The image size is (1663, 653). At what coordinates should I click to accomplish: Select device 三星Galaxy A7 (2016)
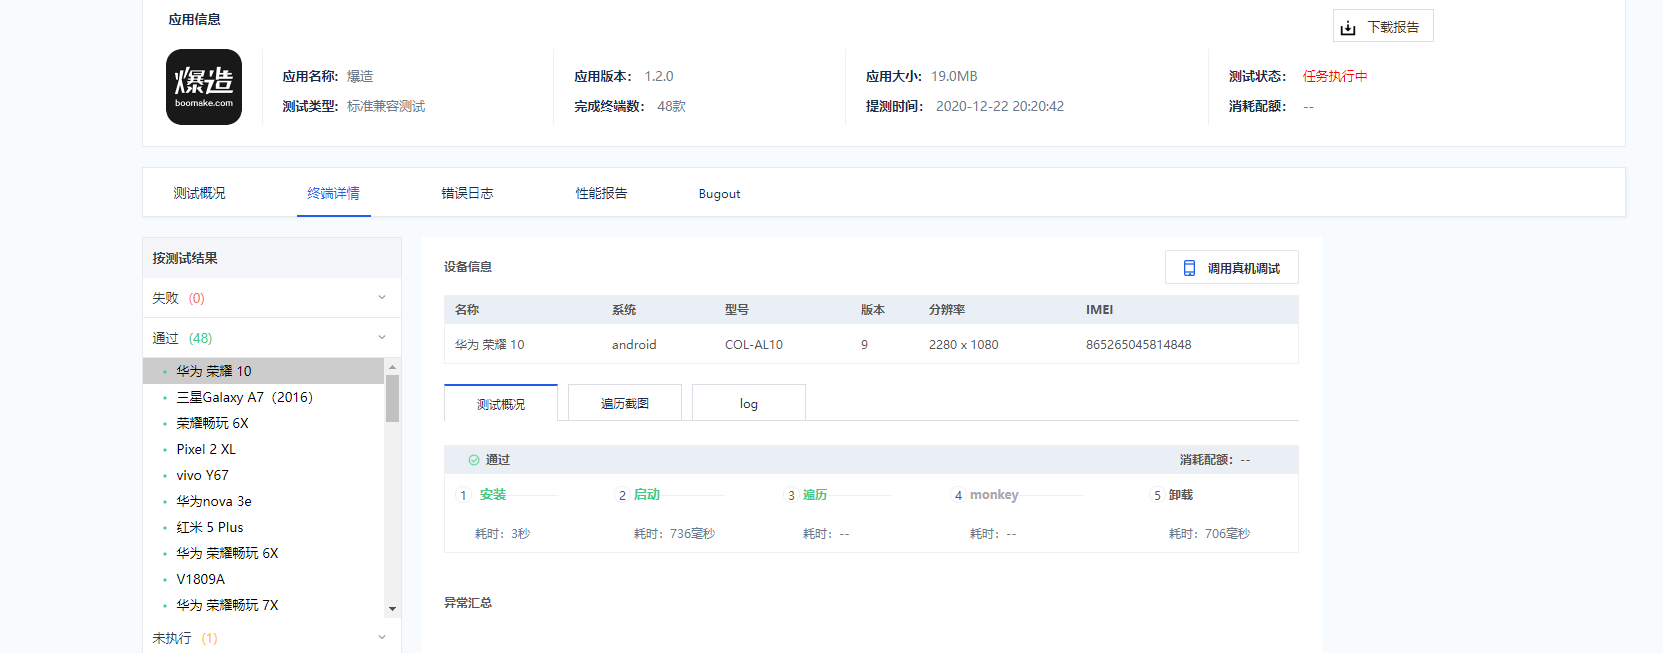coord(264,397)
